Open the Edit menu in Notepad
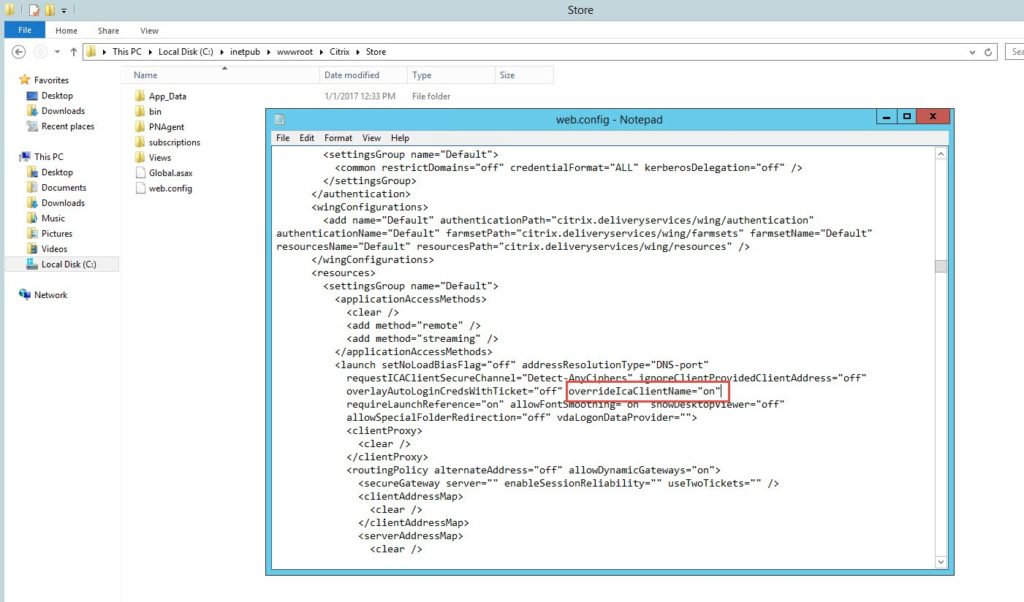Image resolution: width=1024 pixels, height=602 pixels. [307, 138]
